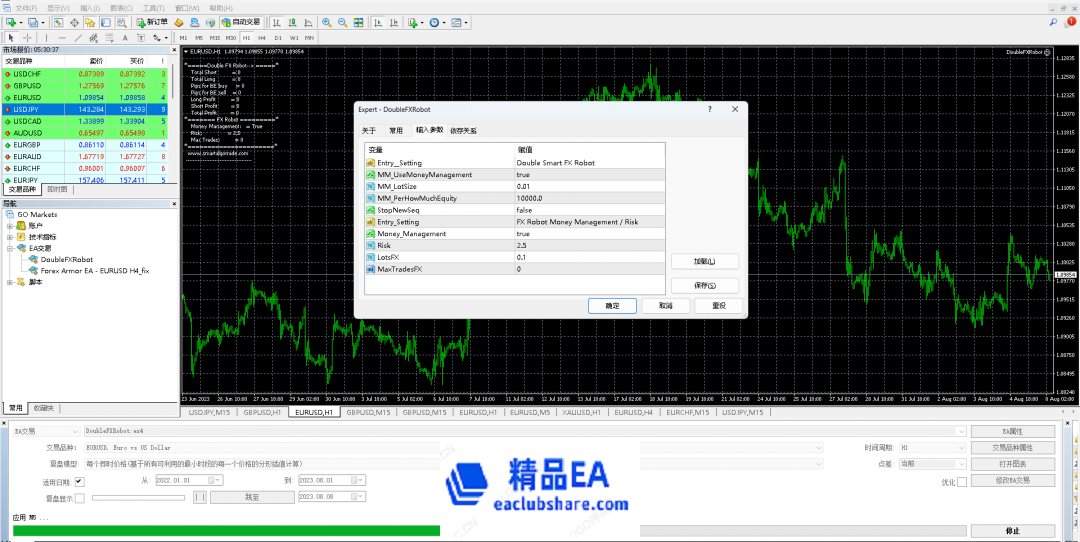
Task: Open the 收藏夹 tab in Navigator
Action: click(43, 408)
